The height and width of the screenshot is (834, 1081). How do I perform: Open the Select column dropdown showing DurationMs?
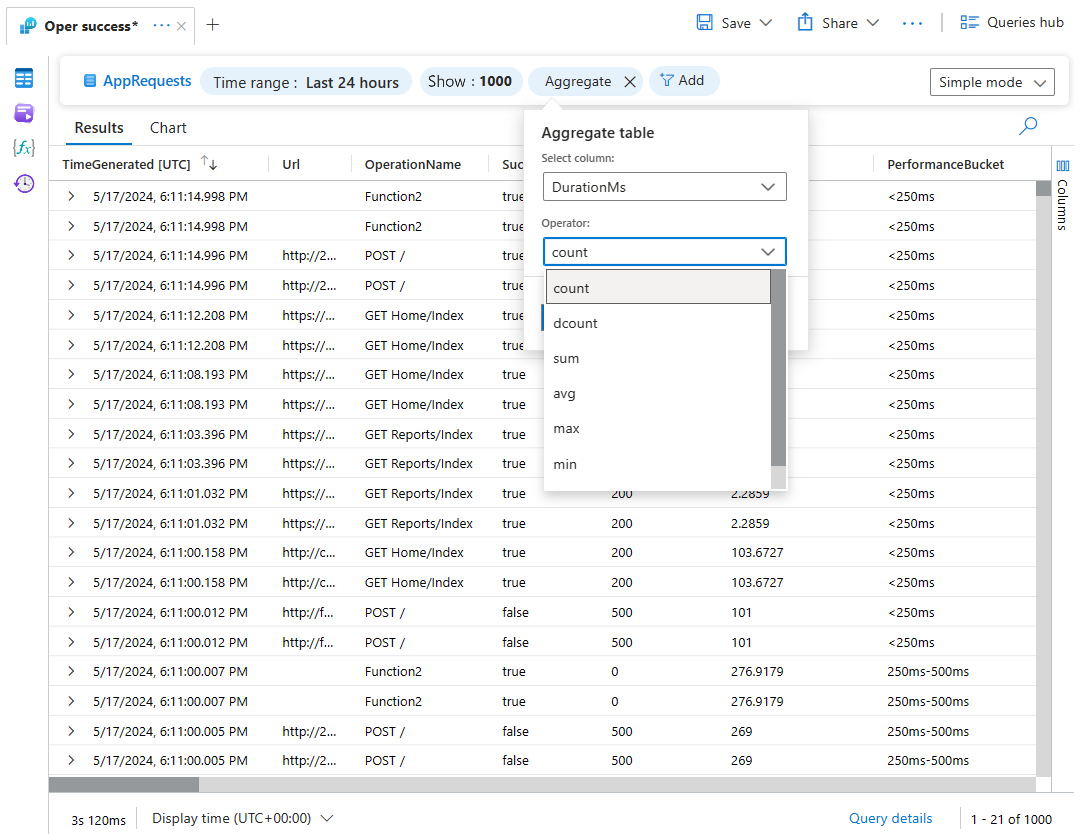pyautogui.click(x=664, y=186)
